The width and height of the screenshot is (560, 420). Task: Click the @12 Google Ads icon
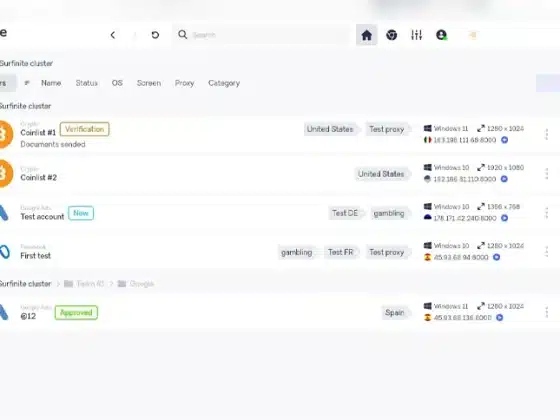click(4, 312)
